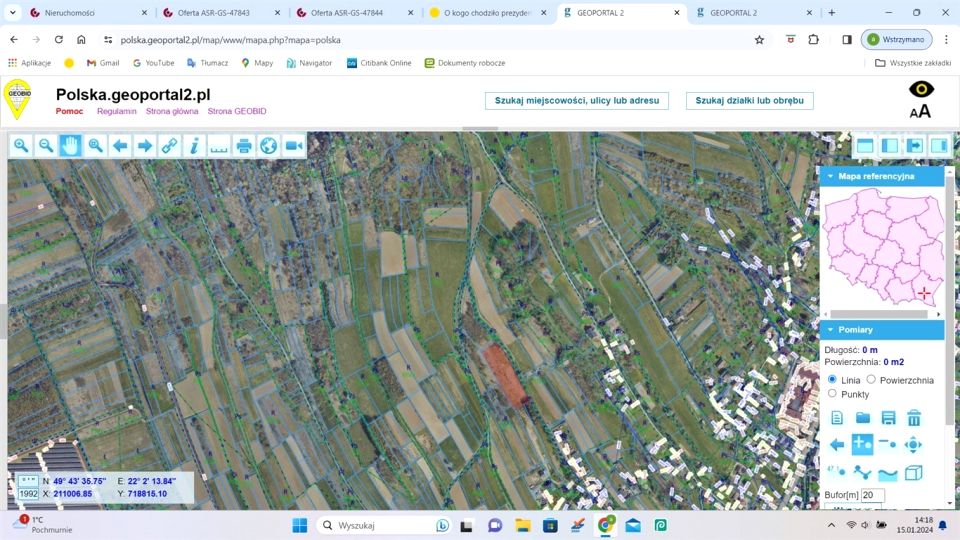
Task: Click Szukaj miejscowości, ulicy lub adresu button
Action: [x=576, y=101]
